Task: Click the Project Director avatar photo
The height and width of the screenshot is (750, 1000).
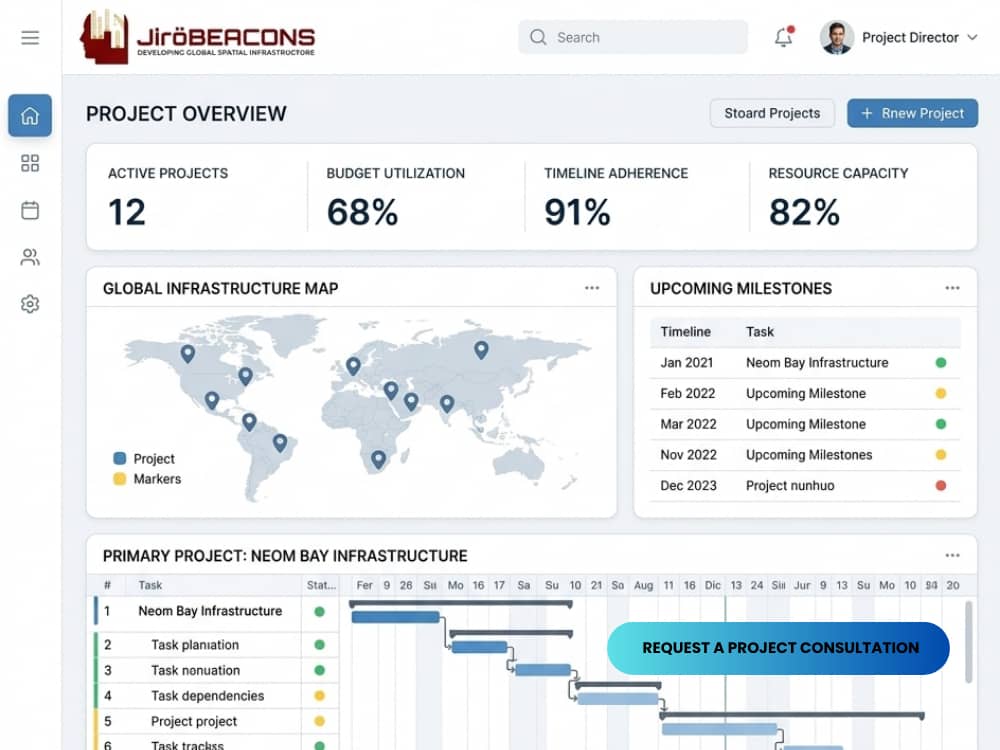Action: click(837, 38)
